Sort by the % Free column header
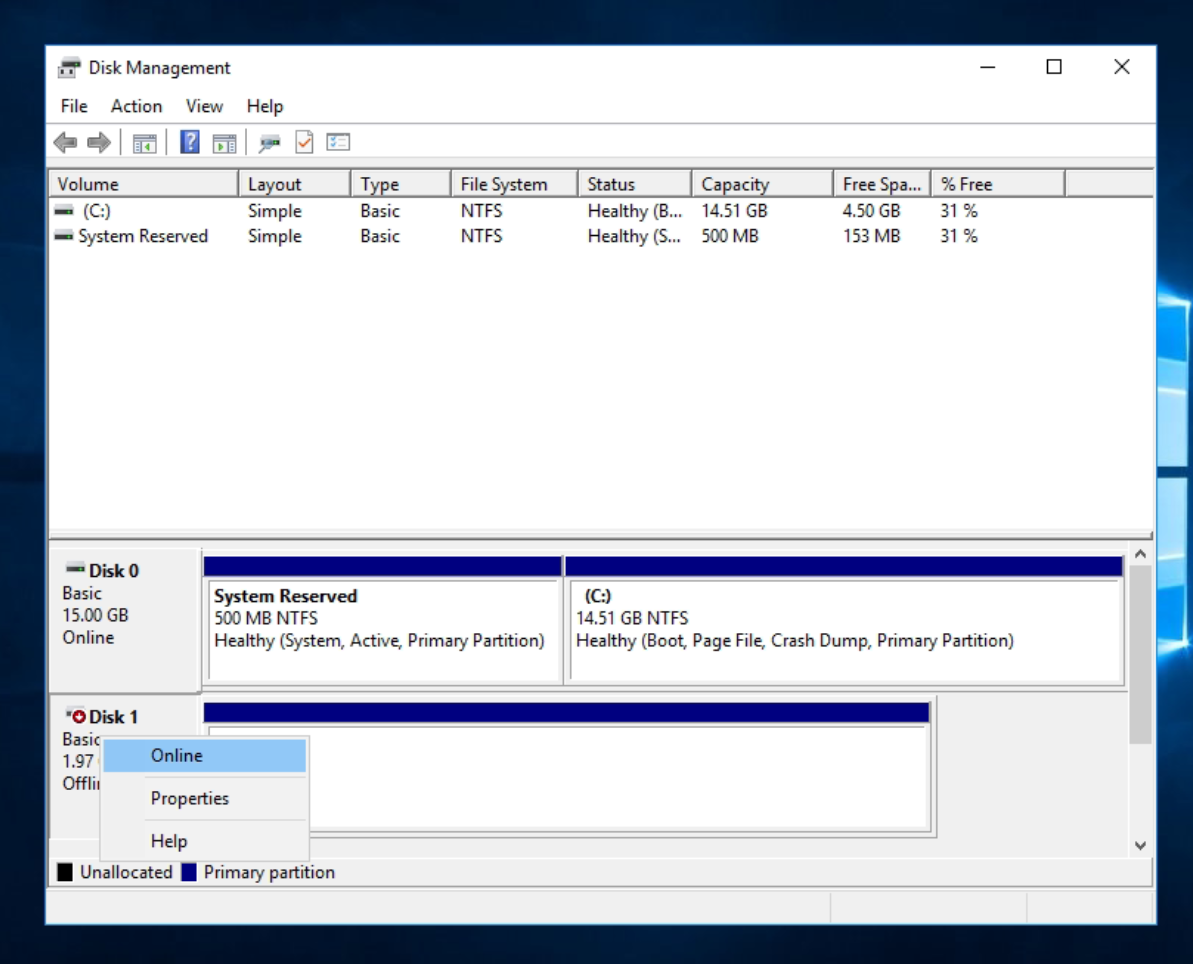This screenshot has height=964, width=1193. (x=997, y=184)
